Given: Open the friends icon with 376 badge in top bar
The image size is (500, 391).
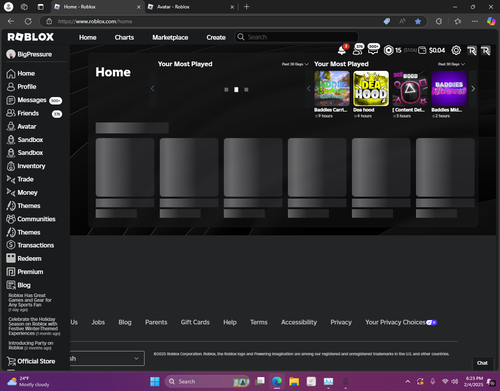Looking at the screenshot, I should 358,50.
